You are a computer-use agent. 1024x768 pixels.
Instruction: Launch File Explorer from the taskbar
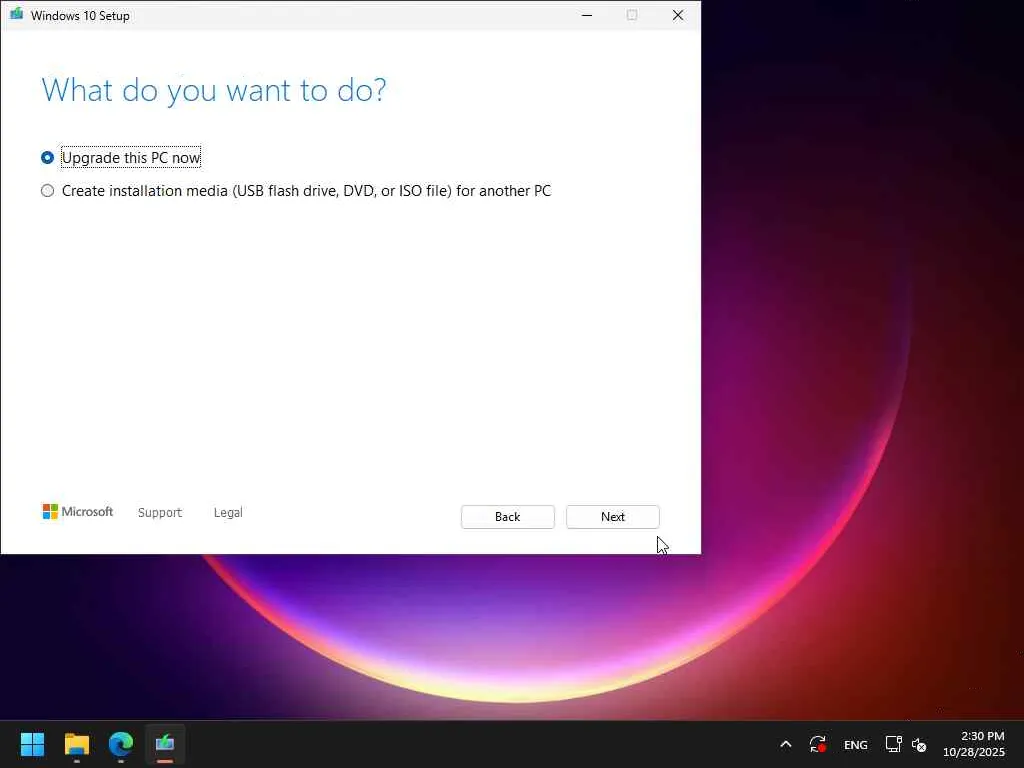[76, 744]
